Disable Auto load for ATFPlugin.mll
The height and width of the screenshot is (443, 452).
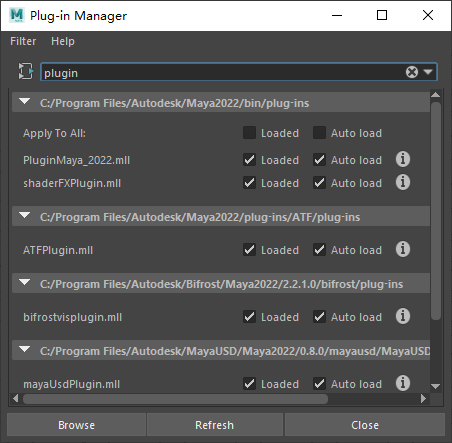point(319,250)
